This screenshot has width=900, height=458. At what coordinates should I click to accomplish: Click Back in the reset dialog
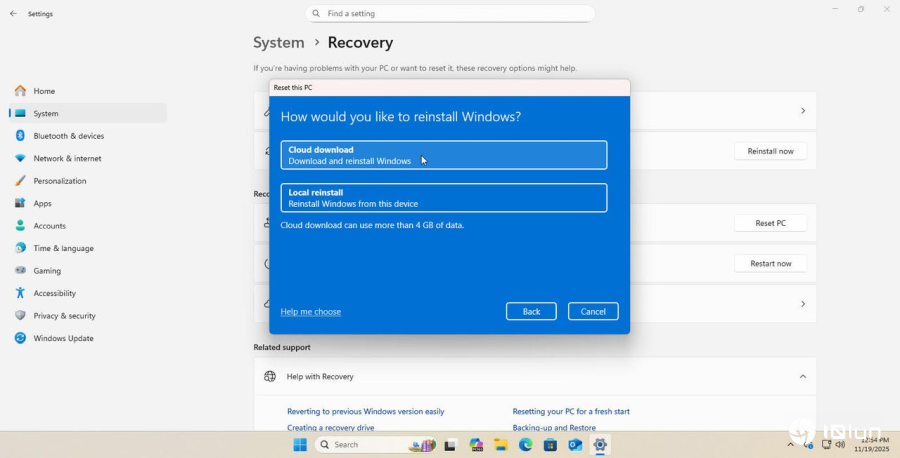531,311
